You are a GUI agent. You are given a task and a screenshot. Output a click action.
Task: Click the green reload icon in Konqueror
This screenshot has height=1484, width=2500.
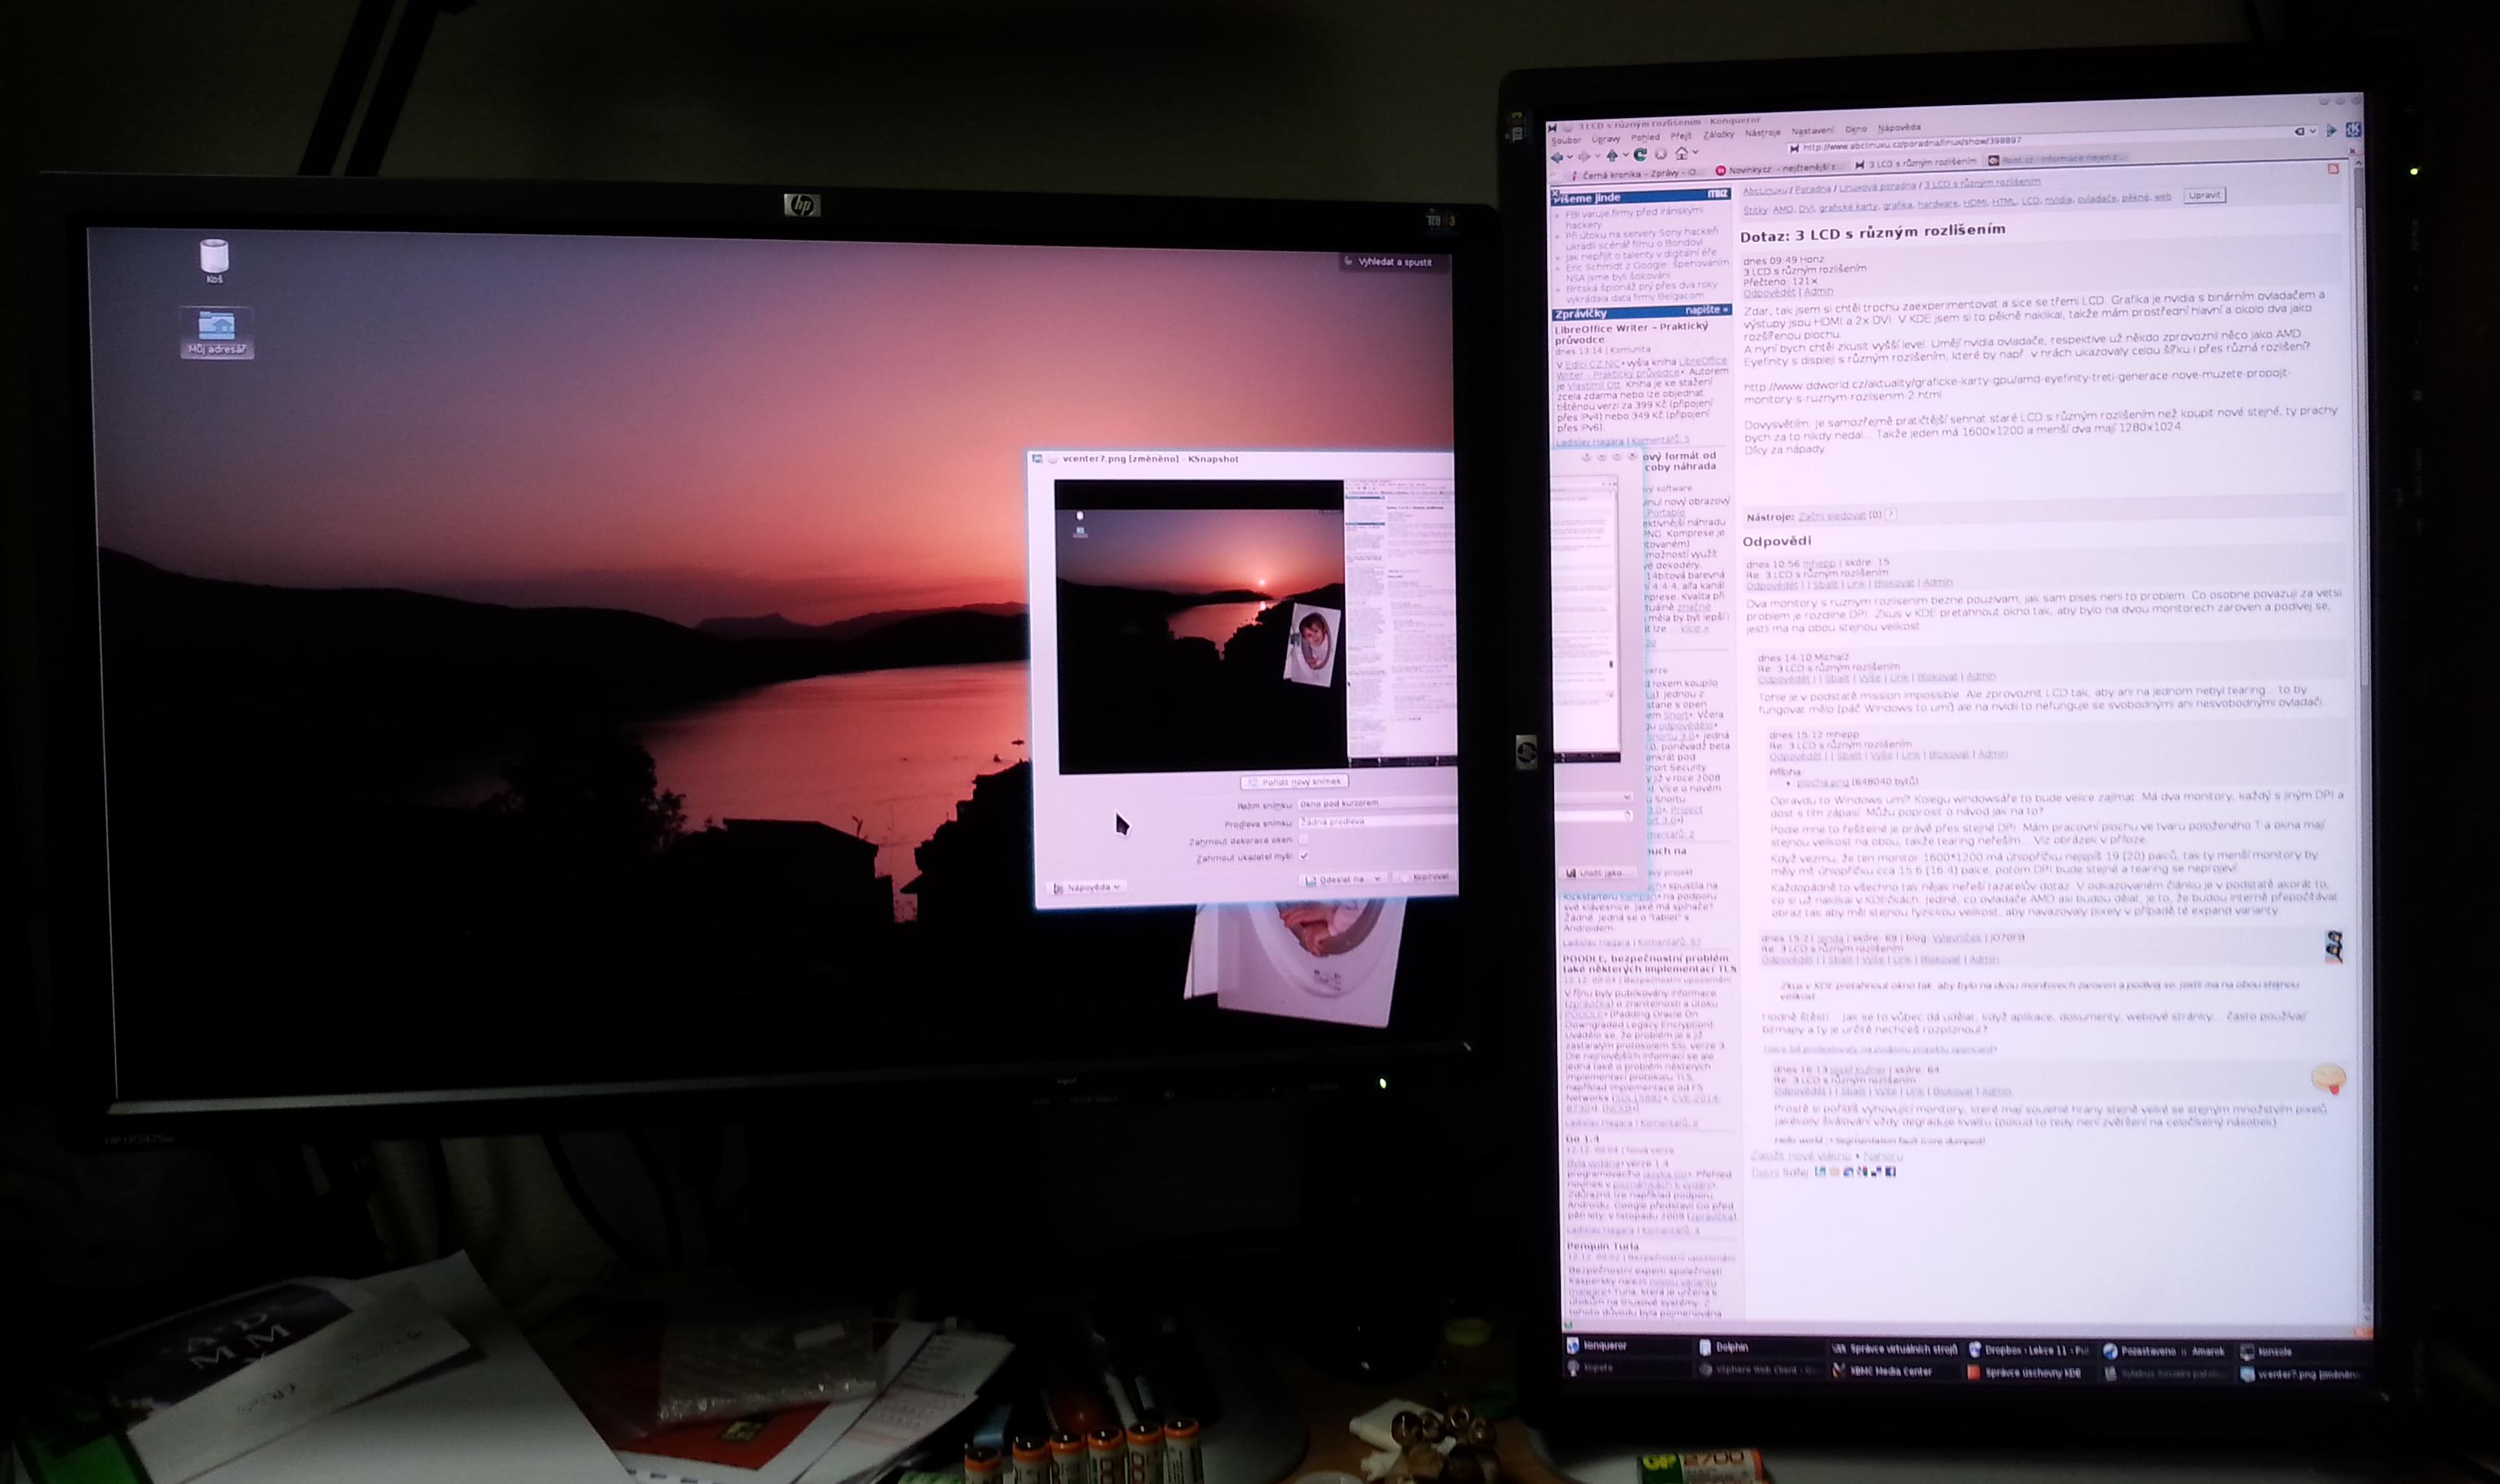[x=1640, y=155]
